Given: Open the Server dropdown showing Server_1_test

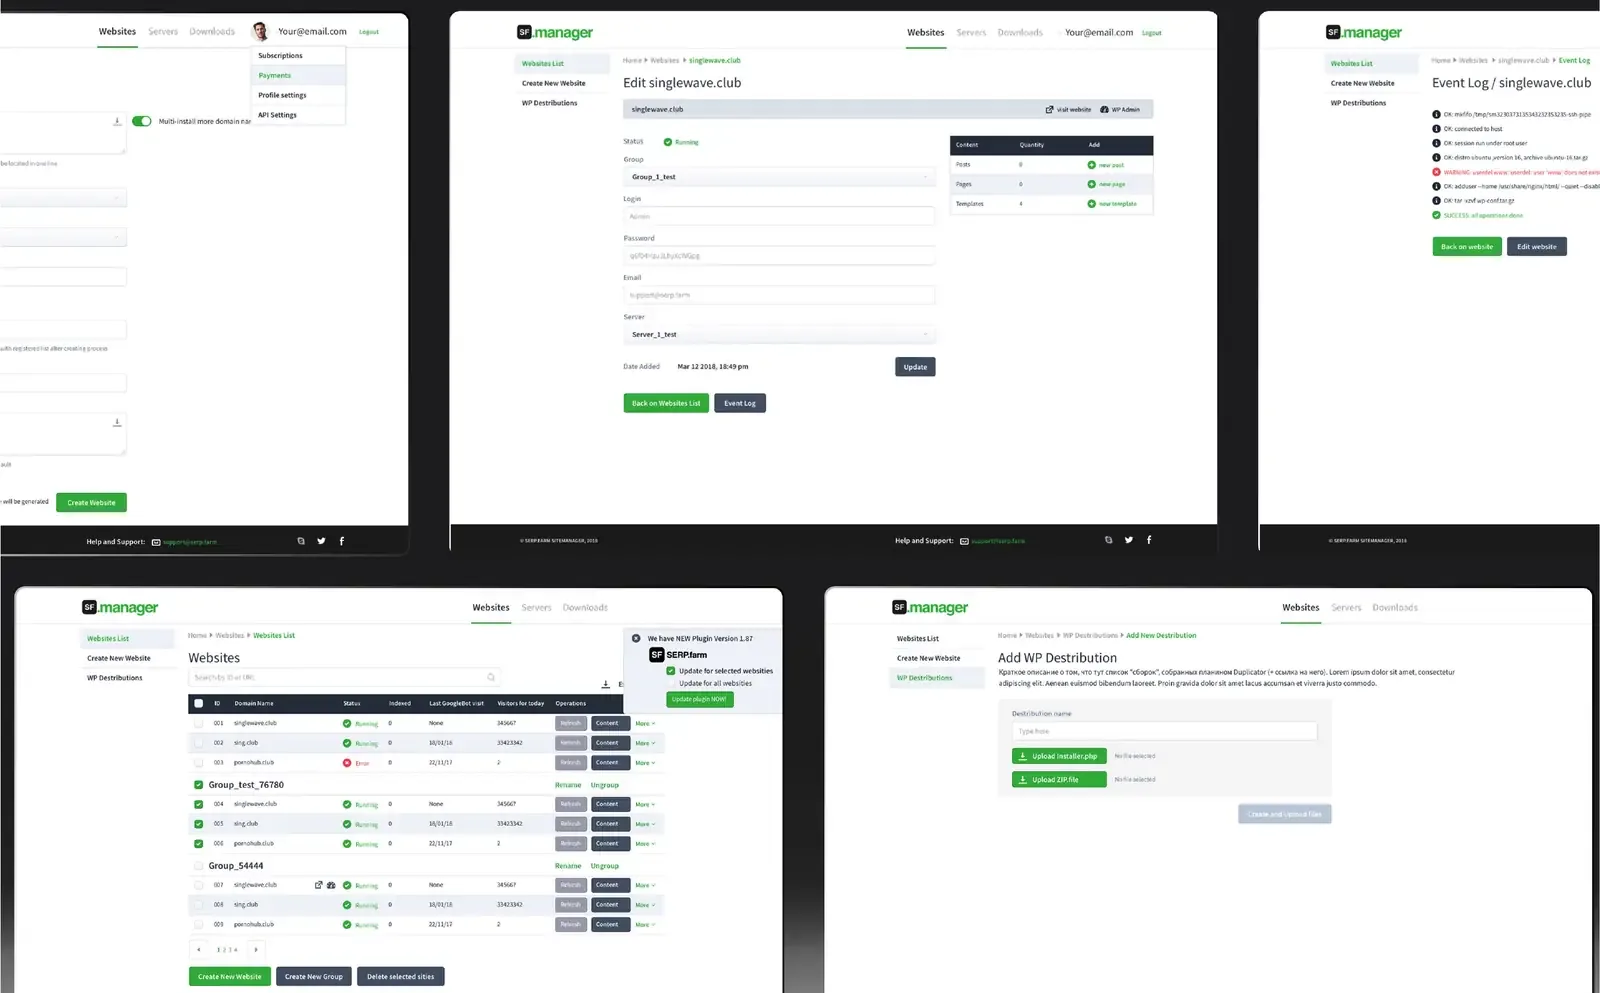Looking at the screenshot, I should (x=779, y=335).
